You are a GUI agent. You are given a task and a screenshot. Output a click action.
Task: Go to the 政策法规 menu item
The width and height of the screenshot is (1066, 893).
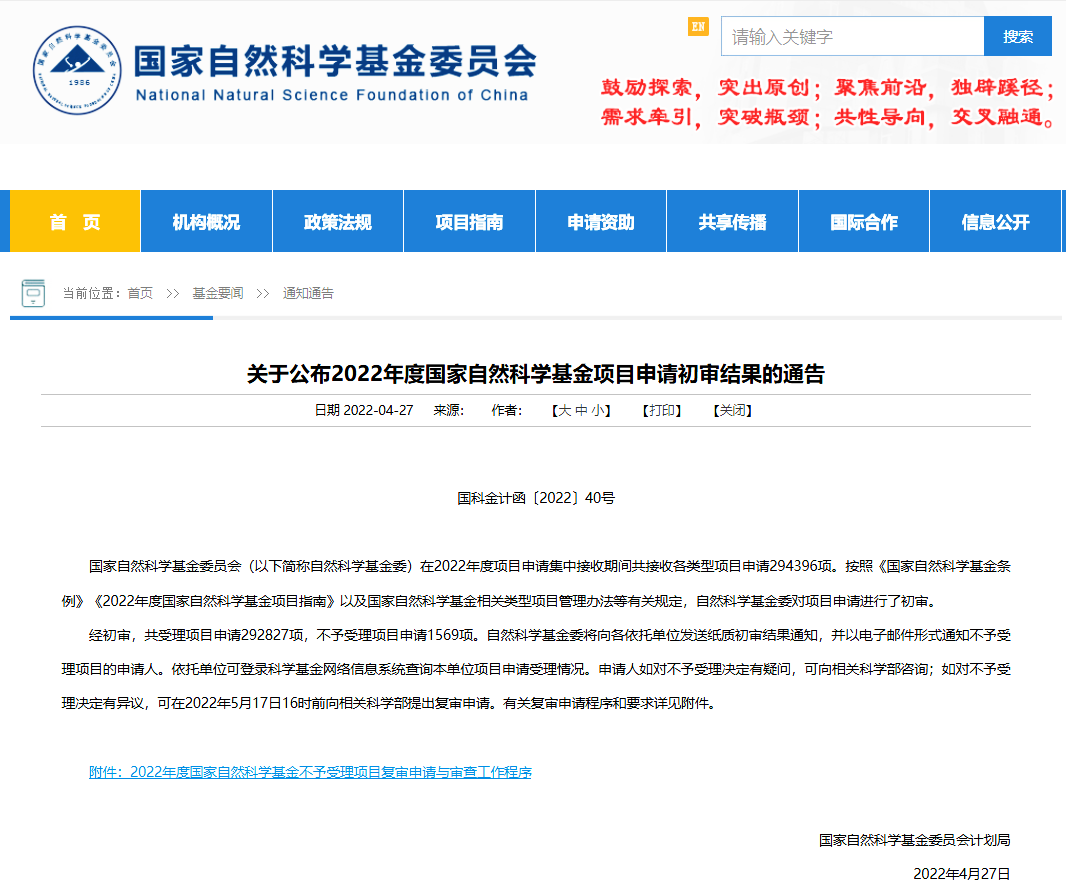click(337, 222)
